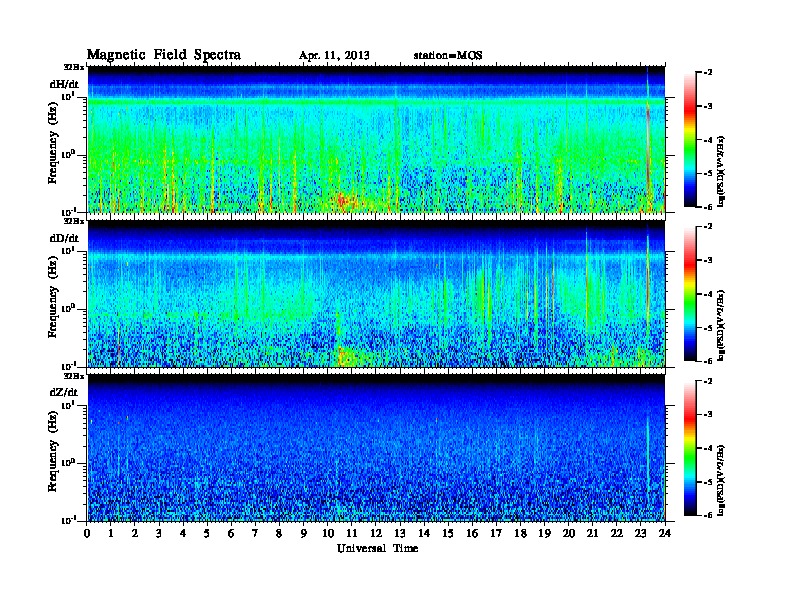Click the hour "12" tick label on time axis

click(376, 533)
